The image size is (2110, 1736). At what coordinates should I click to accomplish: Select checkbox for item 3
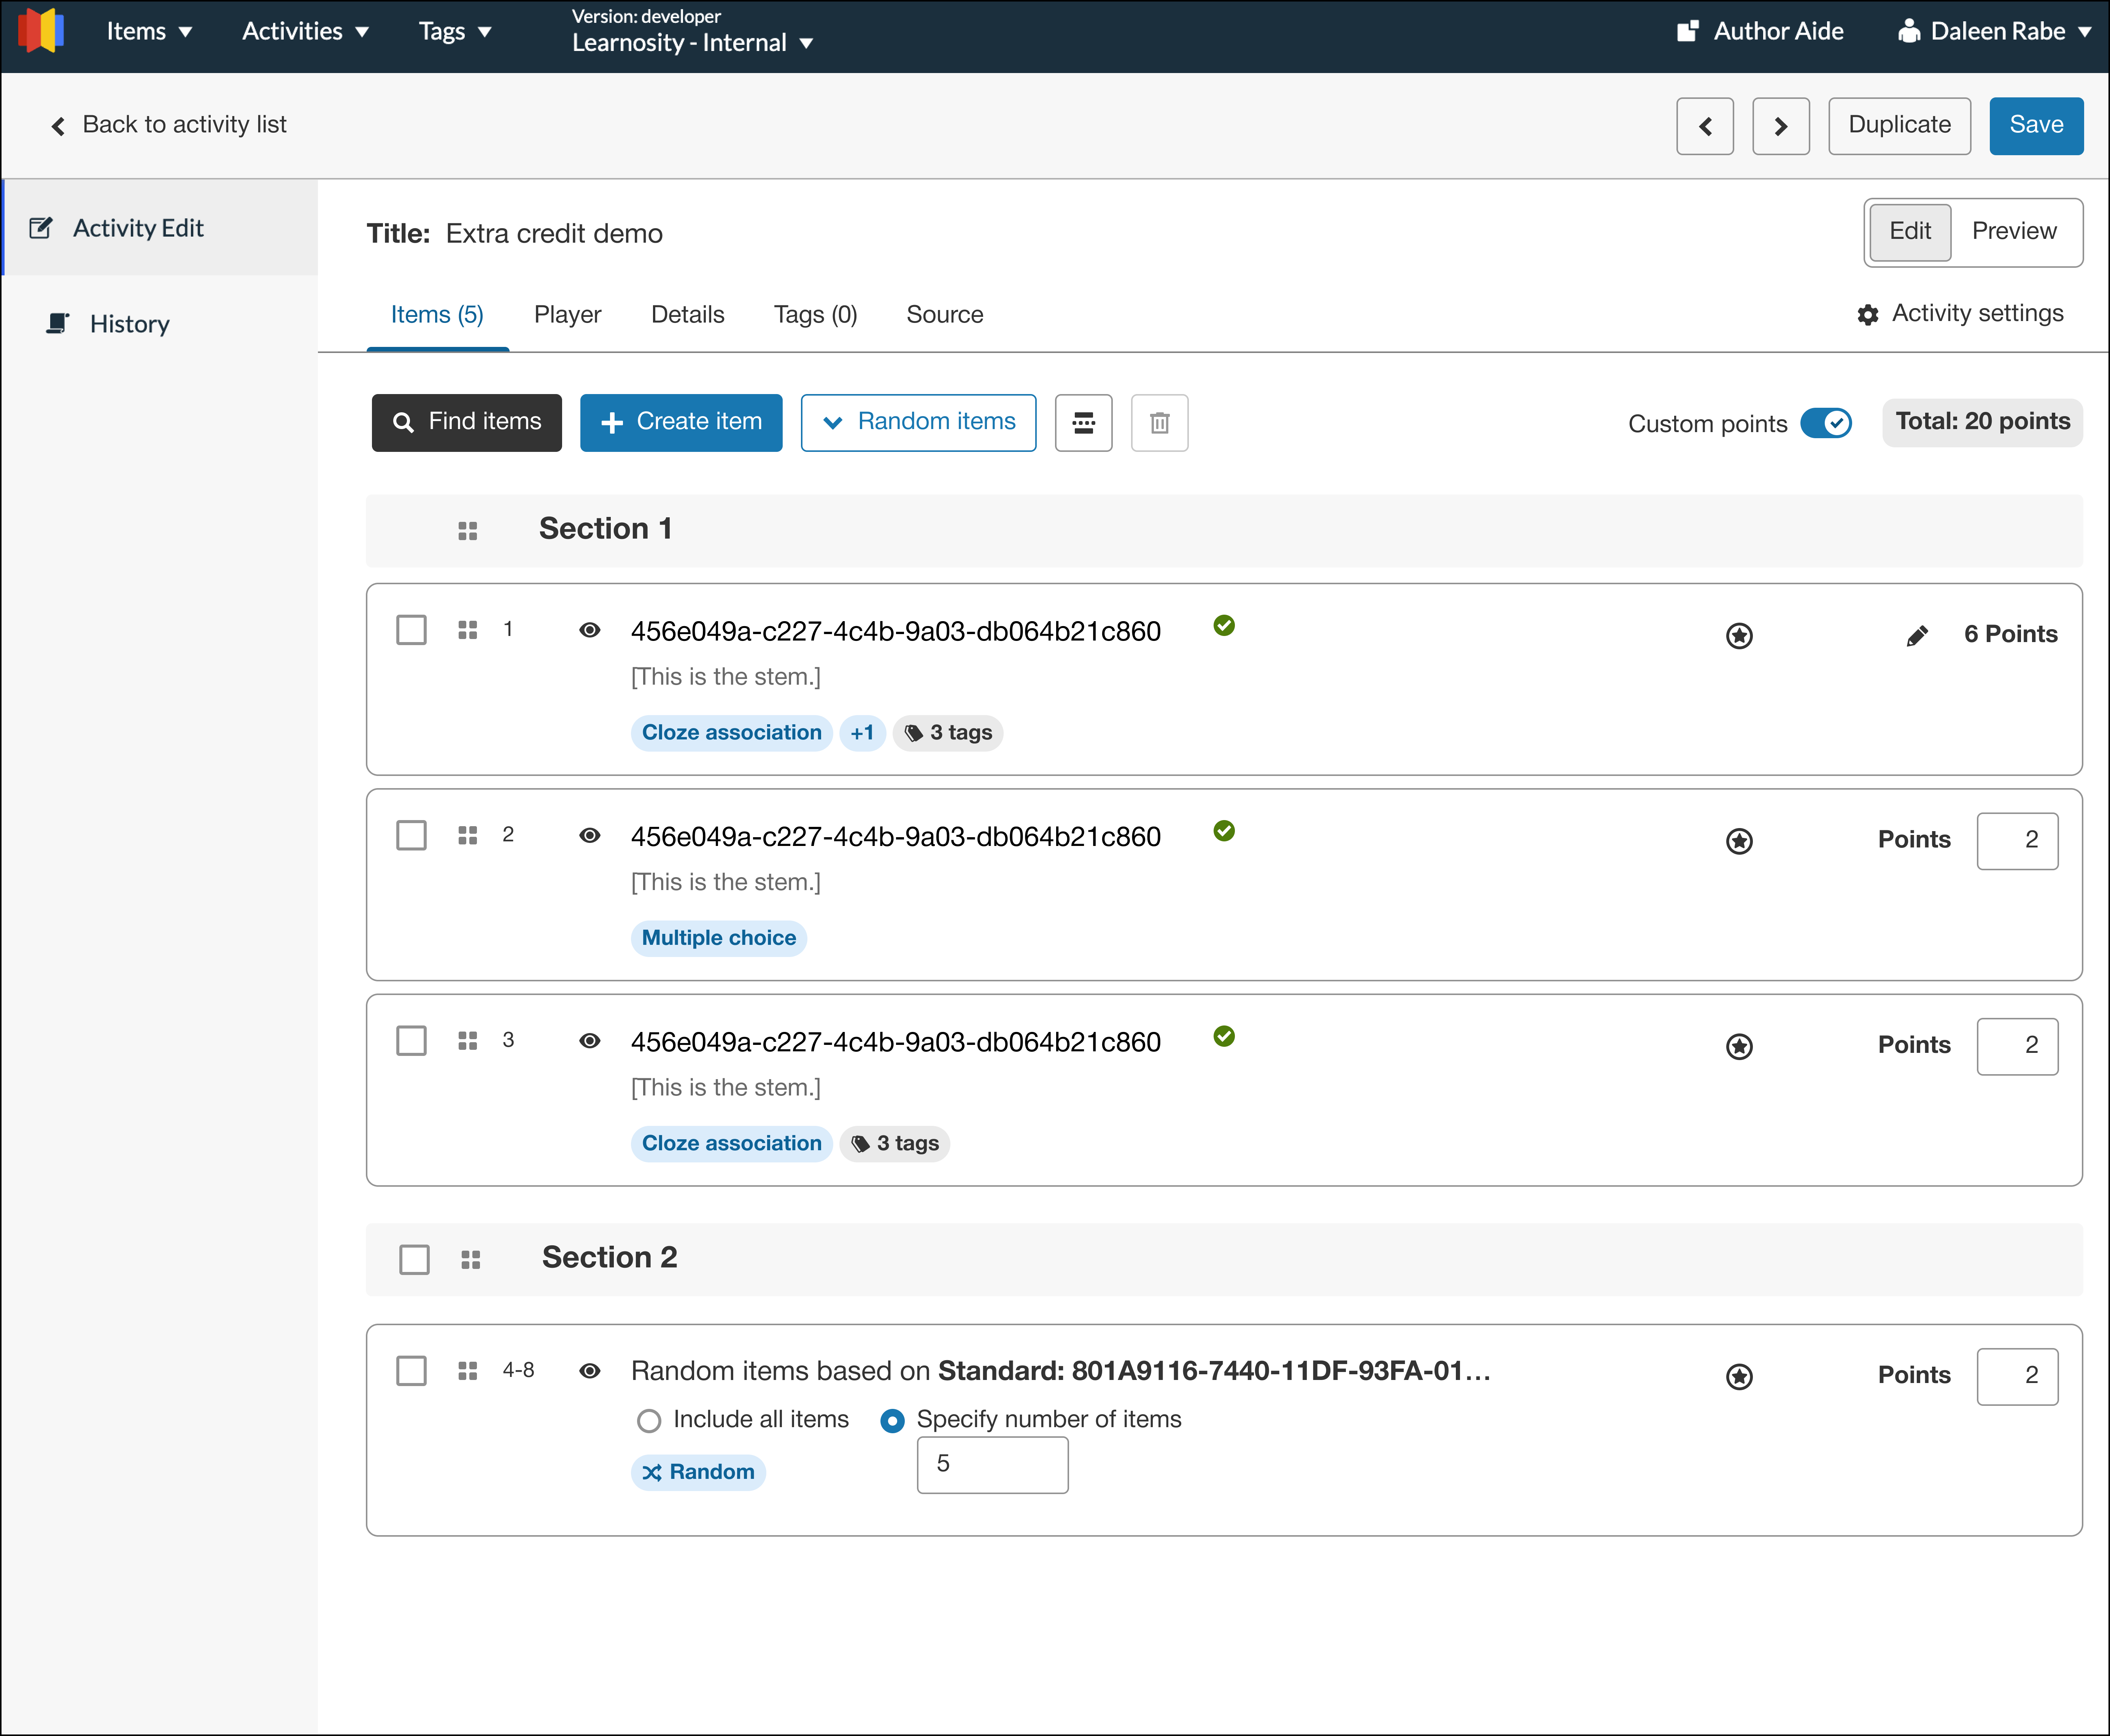click(x=411, y=1041)
